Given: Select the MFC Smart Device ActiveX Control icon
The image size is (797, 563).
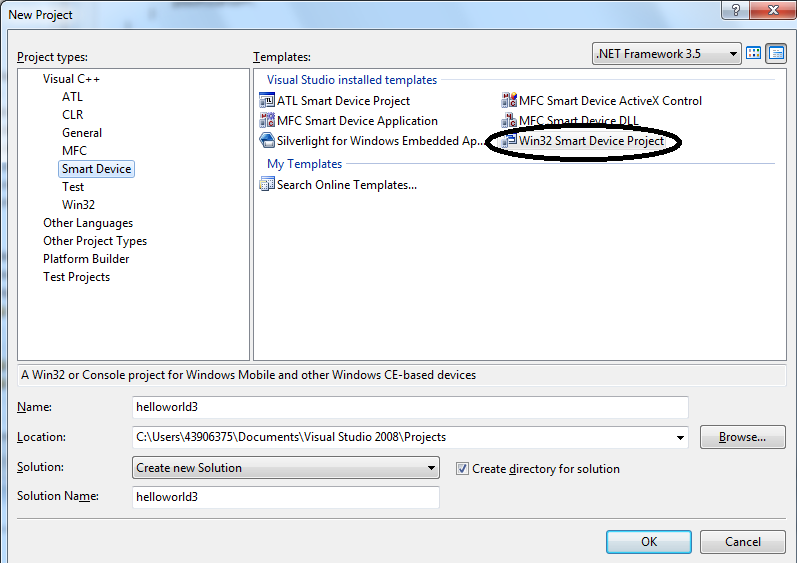Looking at the screenshot, I should pyautogui.click(x=509, y=101).
